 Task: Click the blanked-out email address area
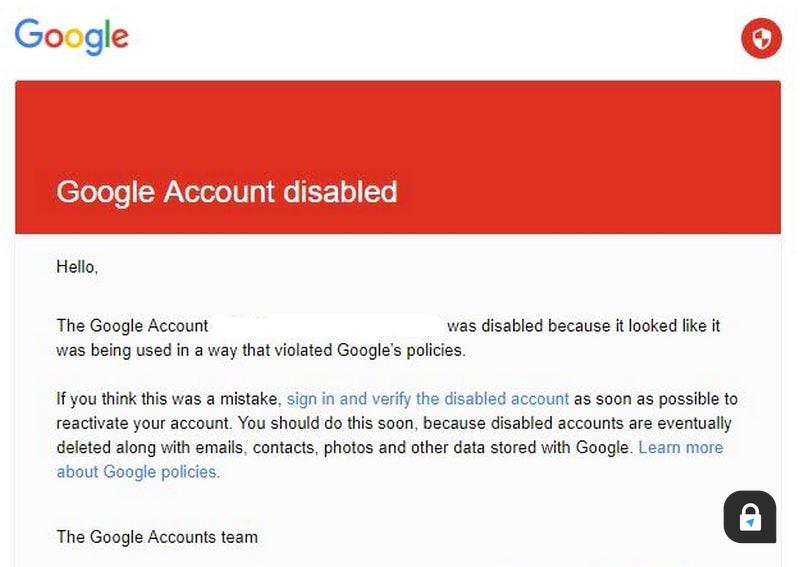[x=327, y=326]
